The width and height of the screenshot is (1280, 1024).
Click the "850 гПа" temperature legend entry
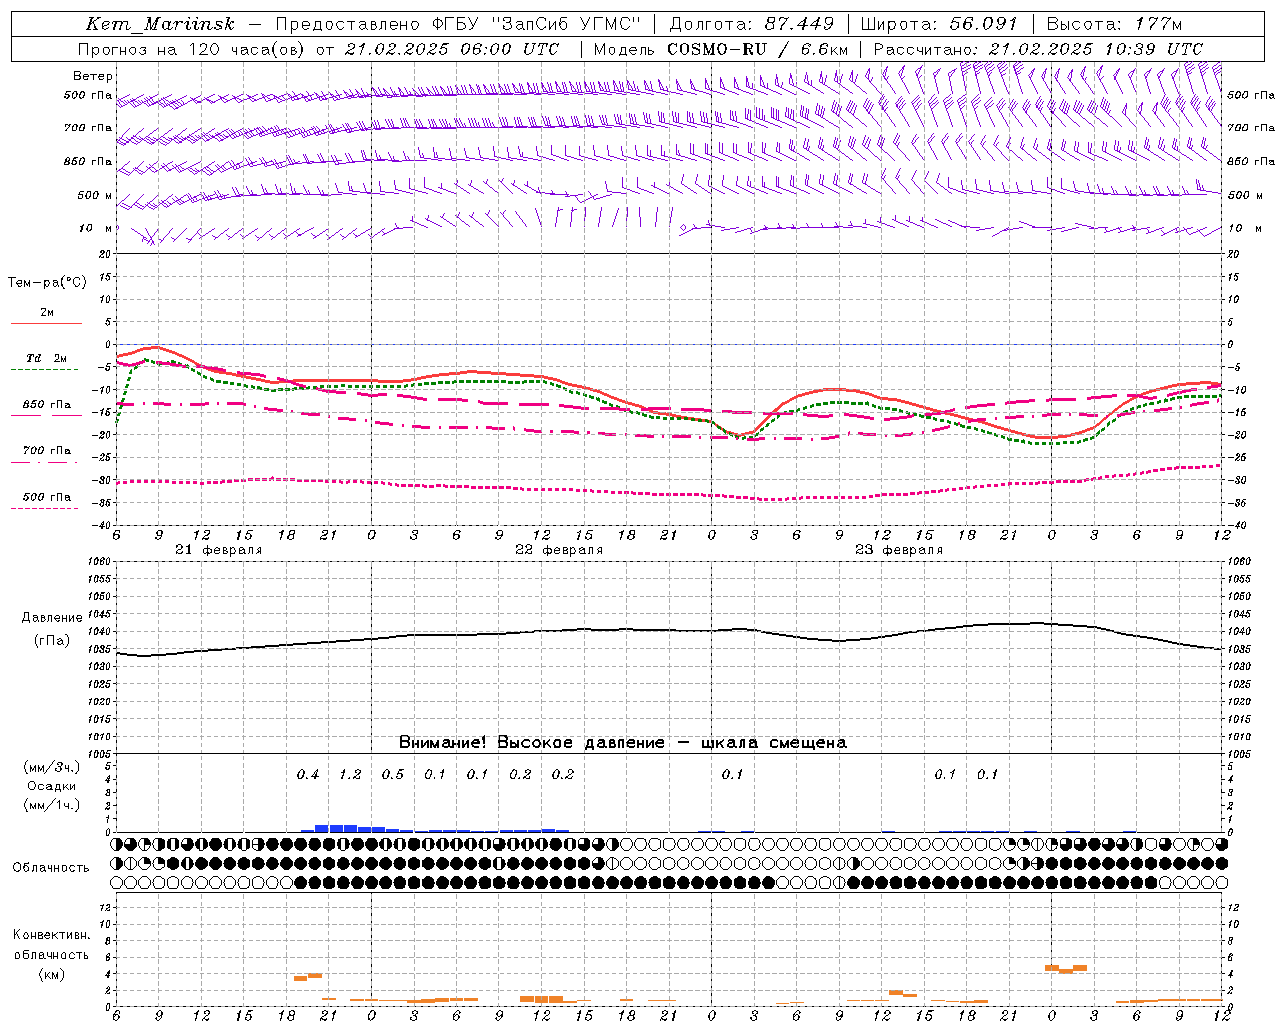[x=47, y=405]
